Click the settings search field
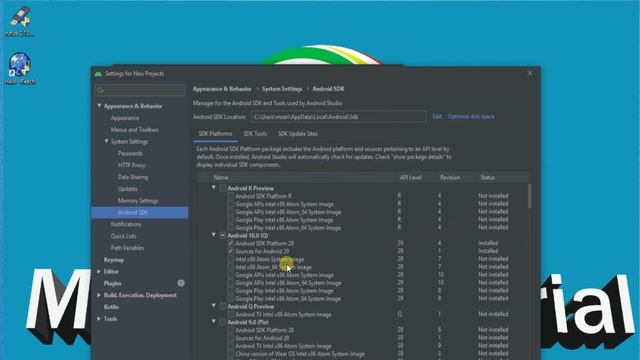This screenshot has height=360, width=640. (x=140, y=90)
